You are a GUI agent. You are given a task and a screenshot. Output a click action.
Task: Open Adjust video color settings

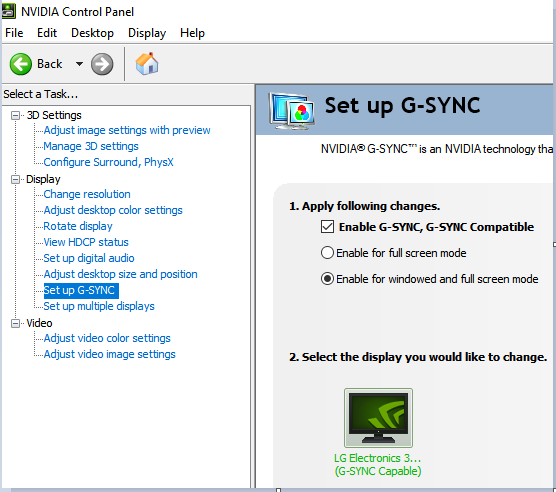point(107,338)
